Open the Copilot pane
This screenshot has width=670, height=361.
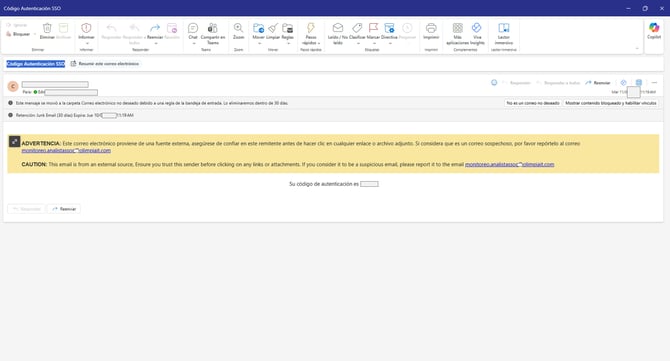(x=654, y=31)
